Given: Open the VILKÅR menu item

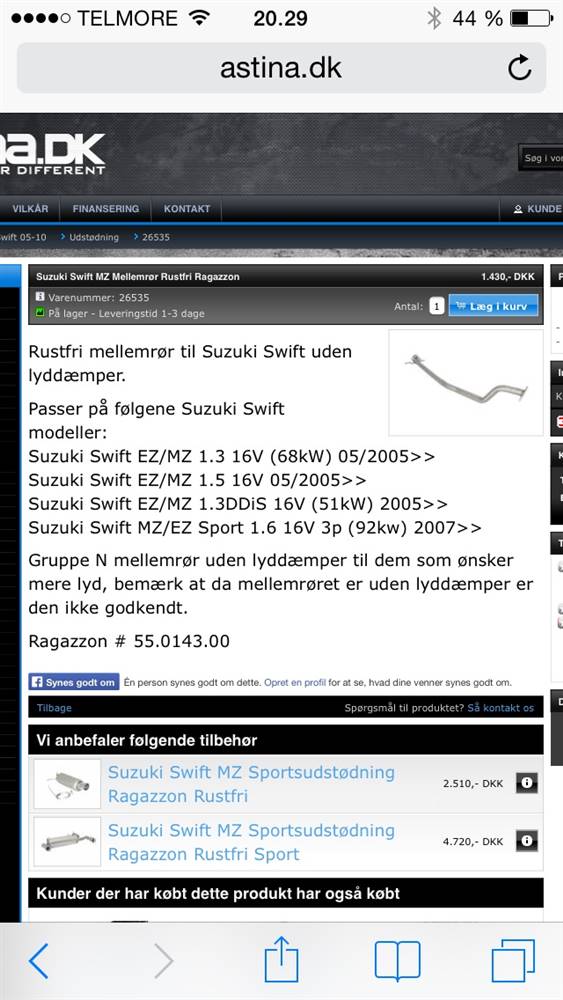Looking at the screenshot, I should pos(30,209).
